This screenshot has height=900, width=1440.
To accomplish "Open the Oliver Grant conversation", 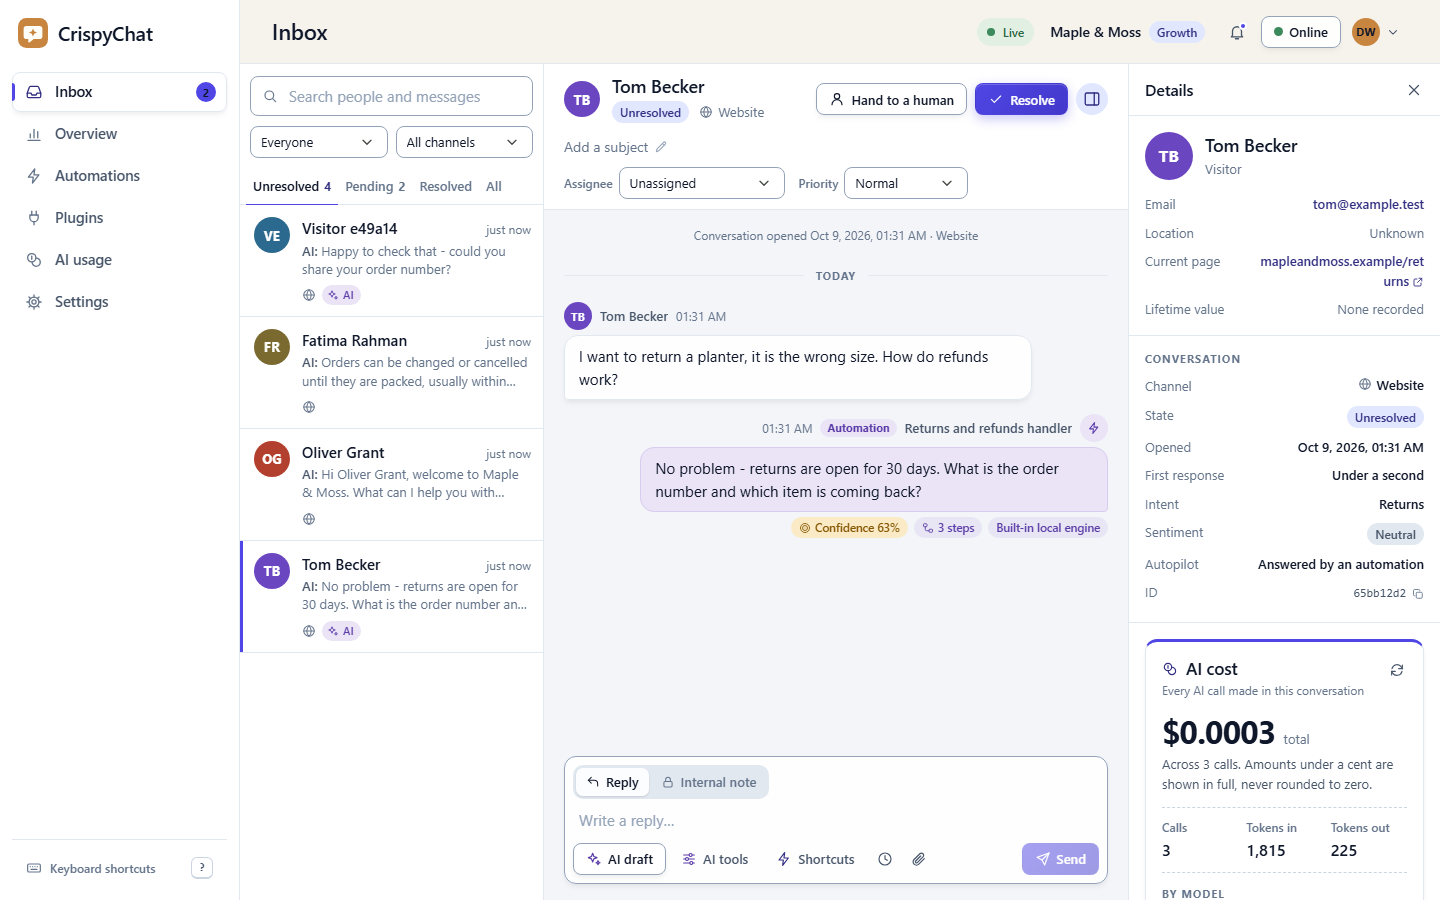I will (x=392, y=485).
